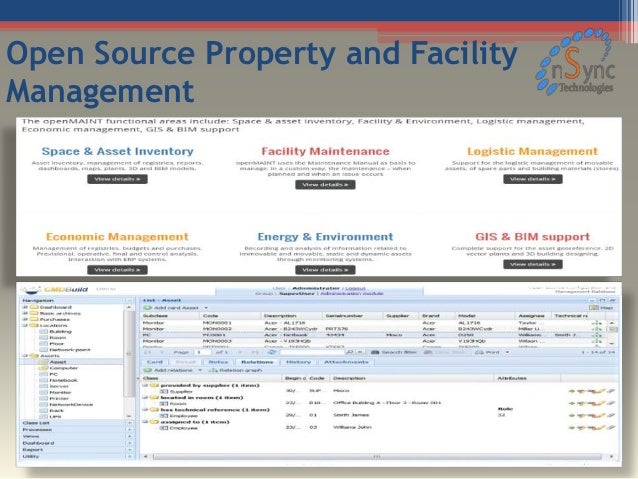The height and width of the screenshot is (479, 638).
Task: Click View details under Facility Maintenance
Action: click(325, 185)
